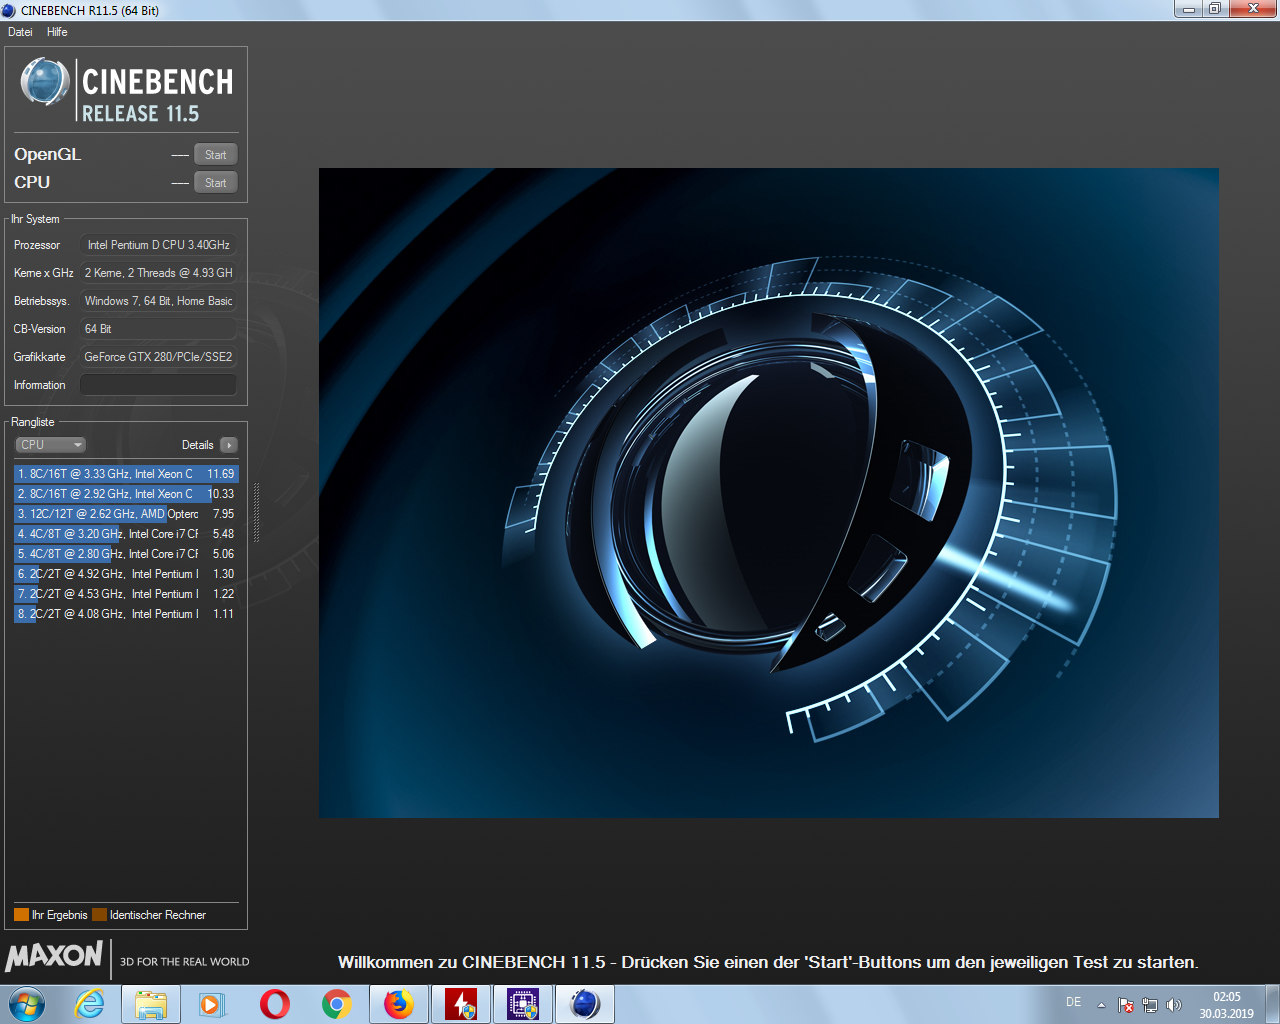The height and width of the screenshot is (1024, 1280).
Task: Select ranking entry 3 AMD Opteron
Action: (126, 514)
